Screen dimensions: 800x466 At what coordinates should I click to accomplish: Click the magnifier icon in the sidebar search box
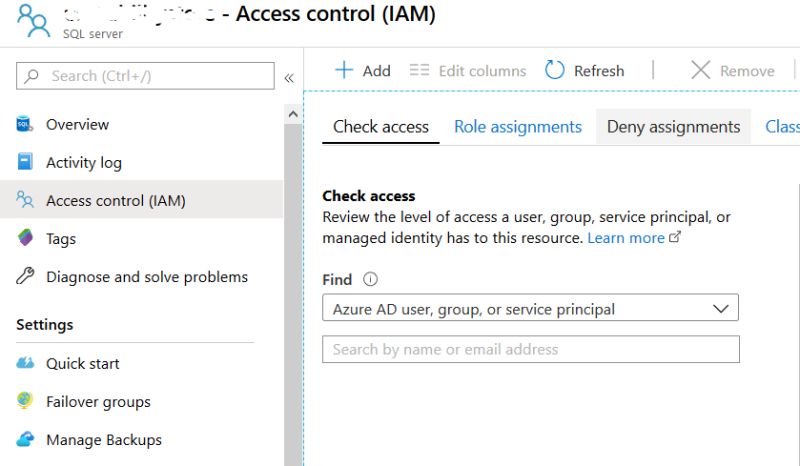(x=32, y=76)
